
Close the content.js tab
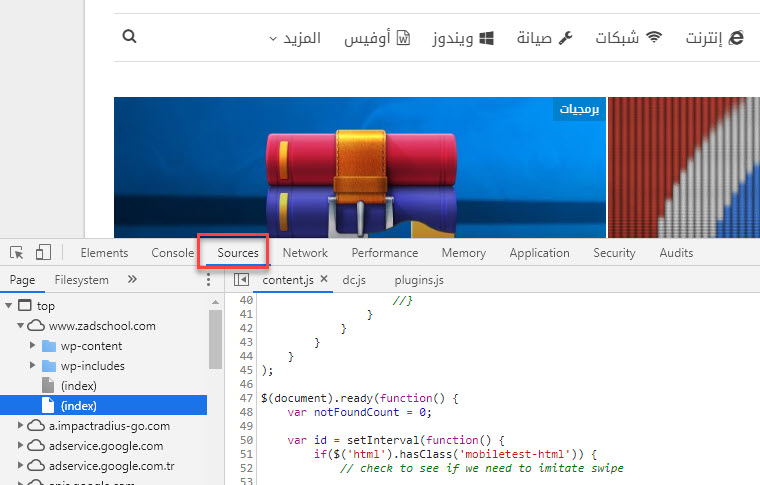coord(324,279)
